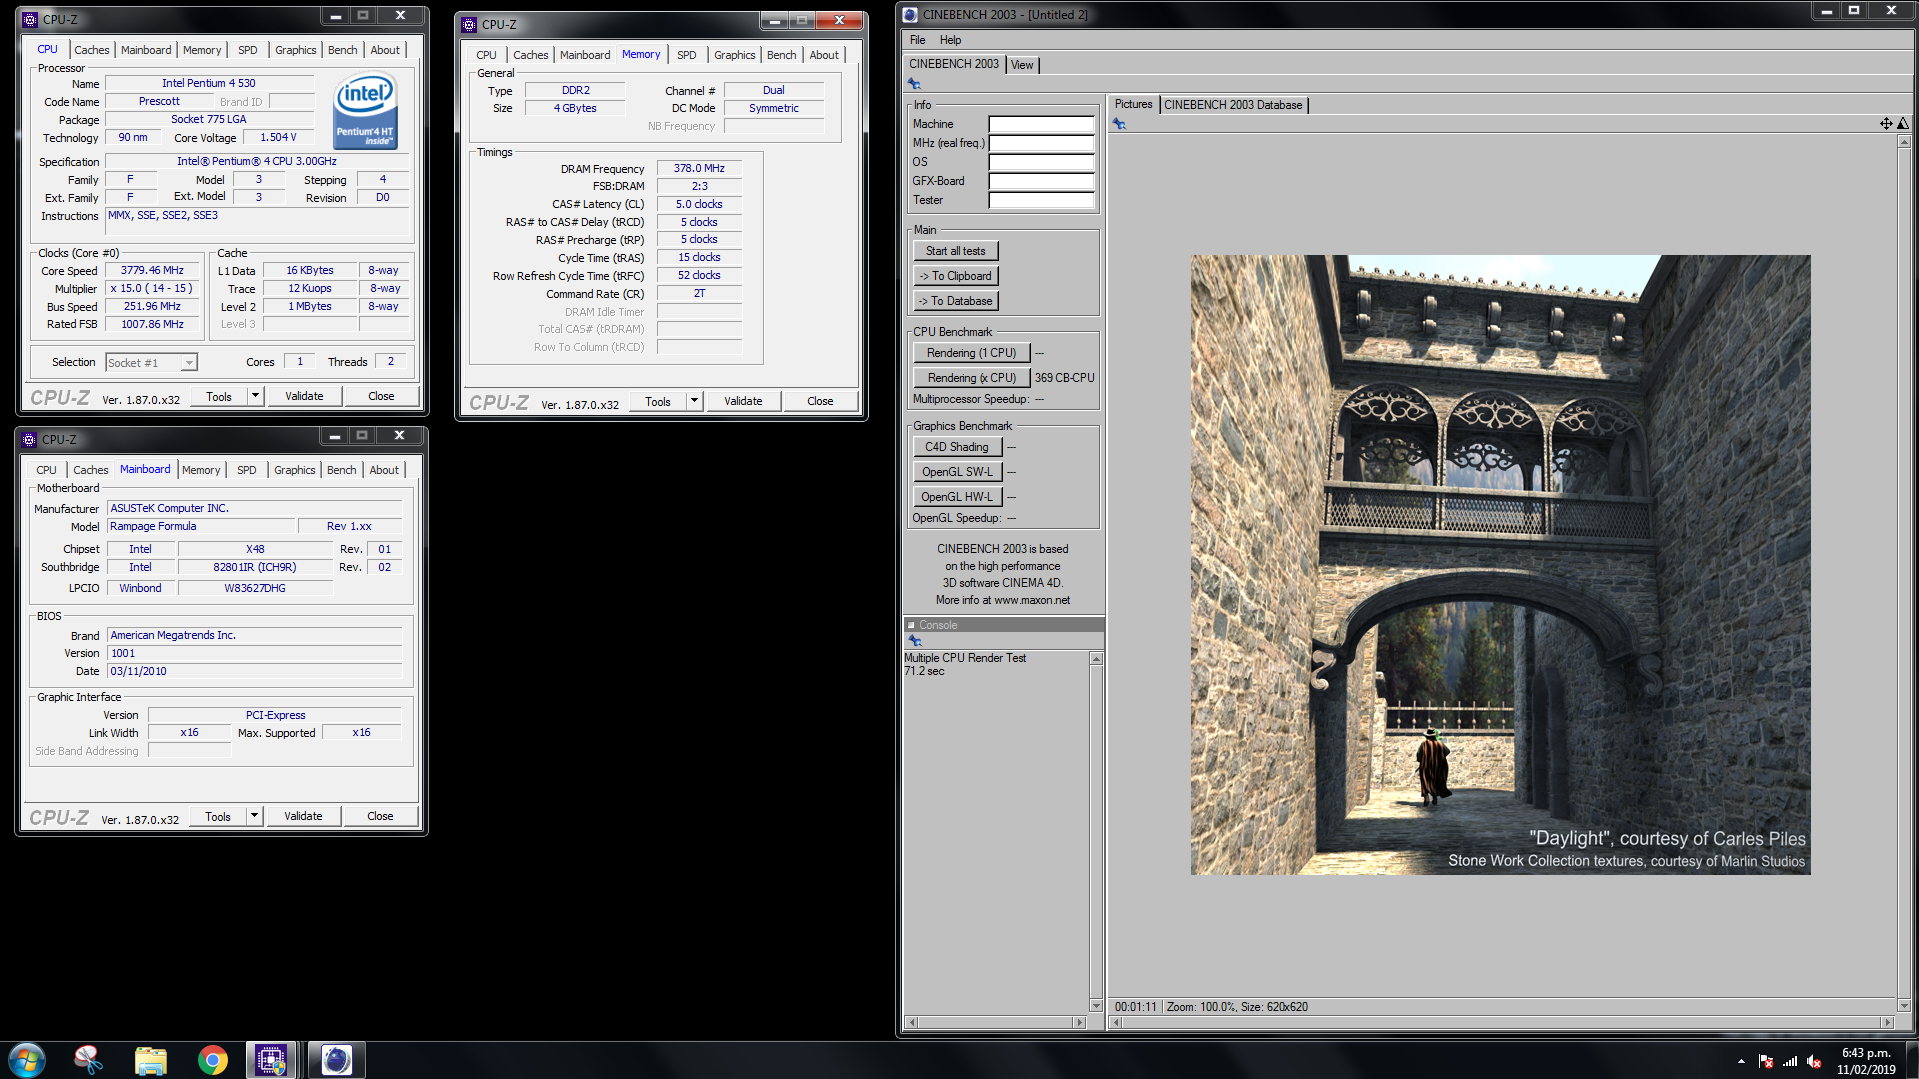Click the picture panel scroll-up arrow
Screen dimensions: 1919x1079
1904,142
